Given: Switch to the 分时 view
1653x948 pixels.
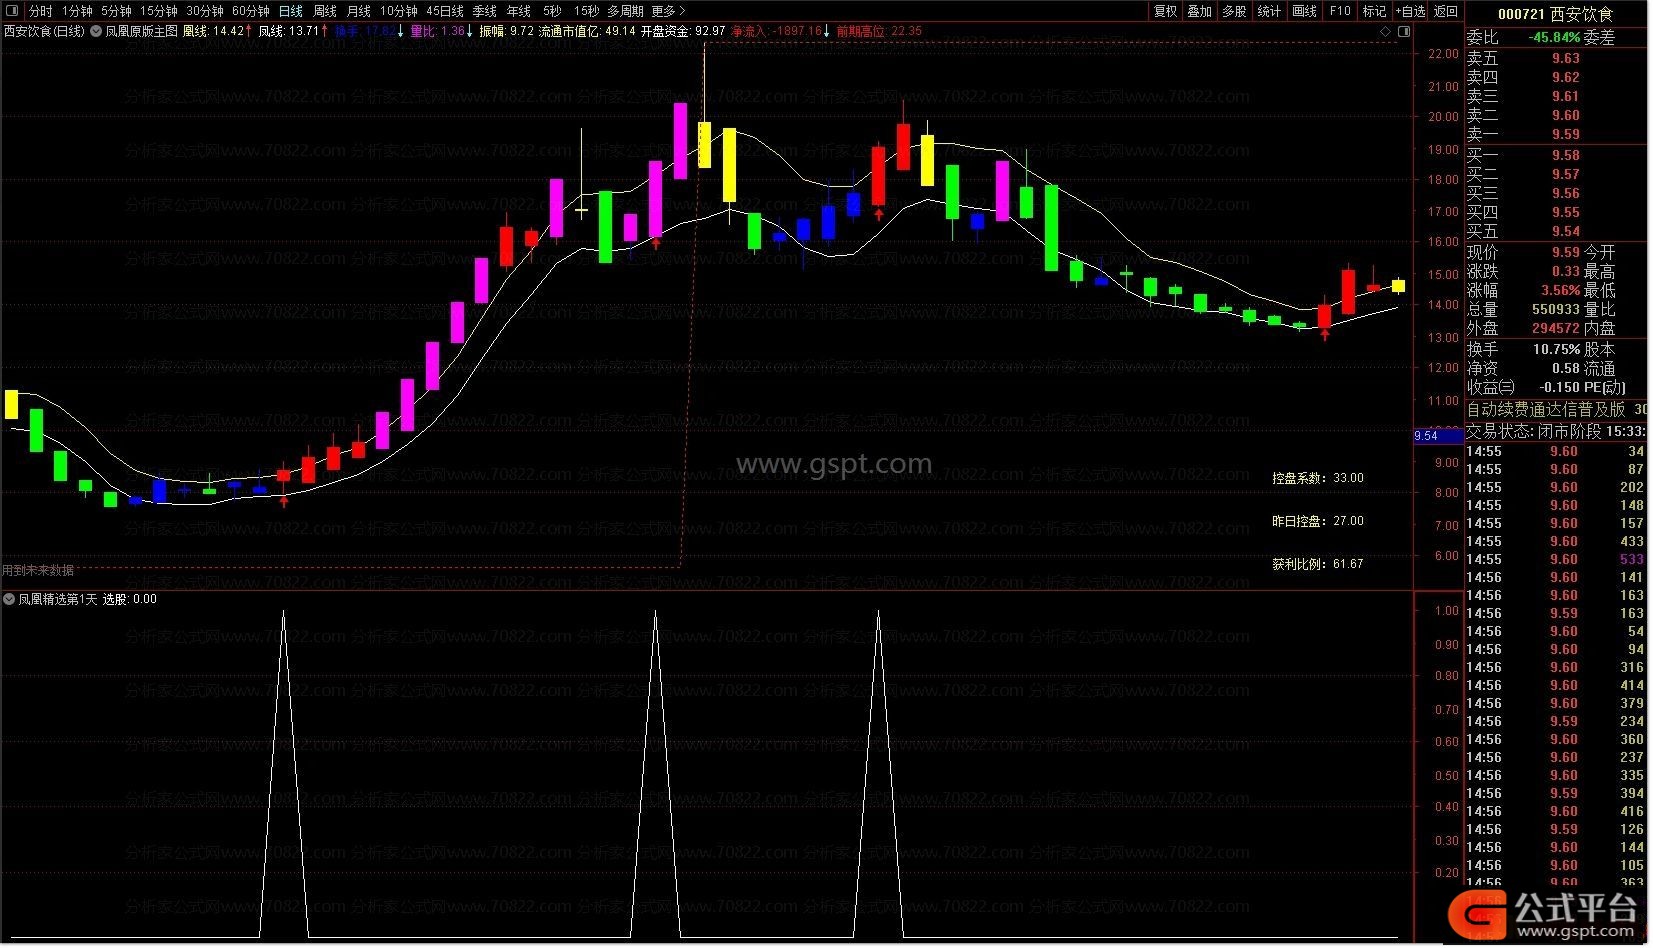Looking at the screenshot, I should click(x=41, y=11).
